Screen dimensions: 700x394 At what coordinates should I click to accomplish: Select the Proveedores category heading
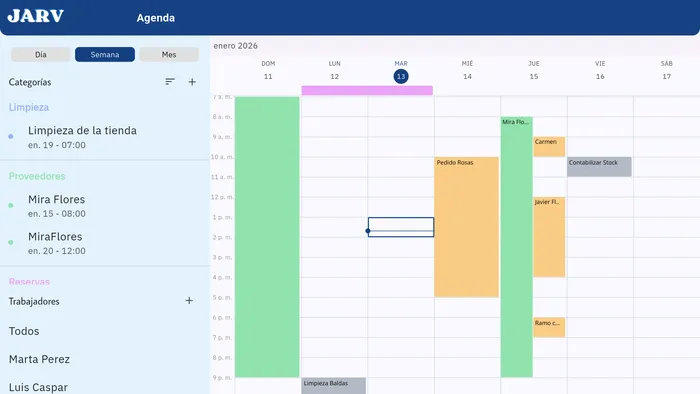point(37,176)
